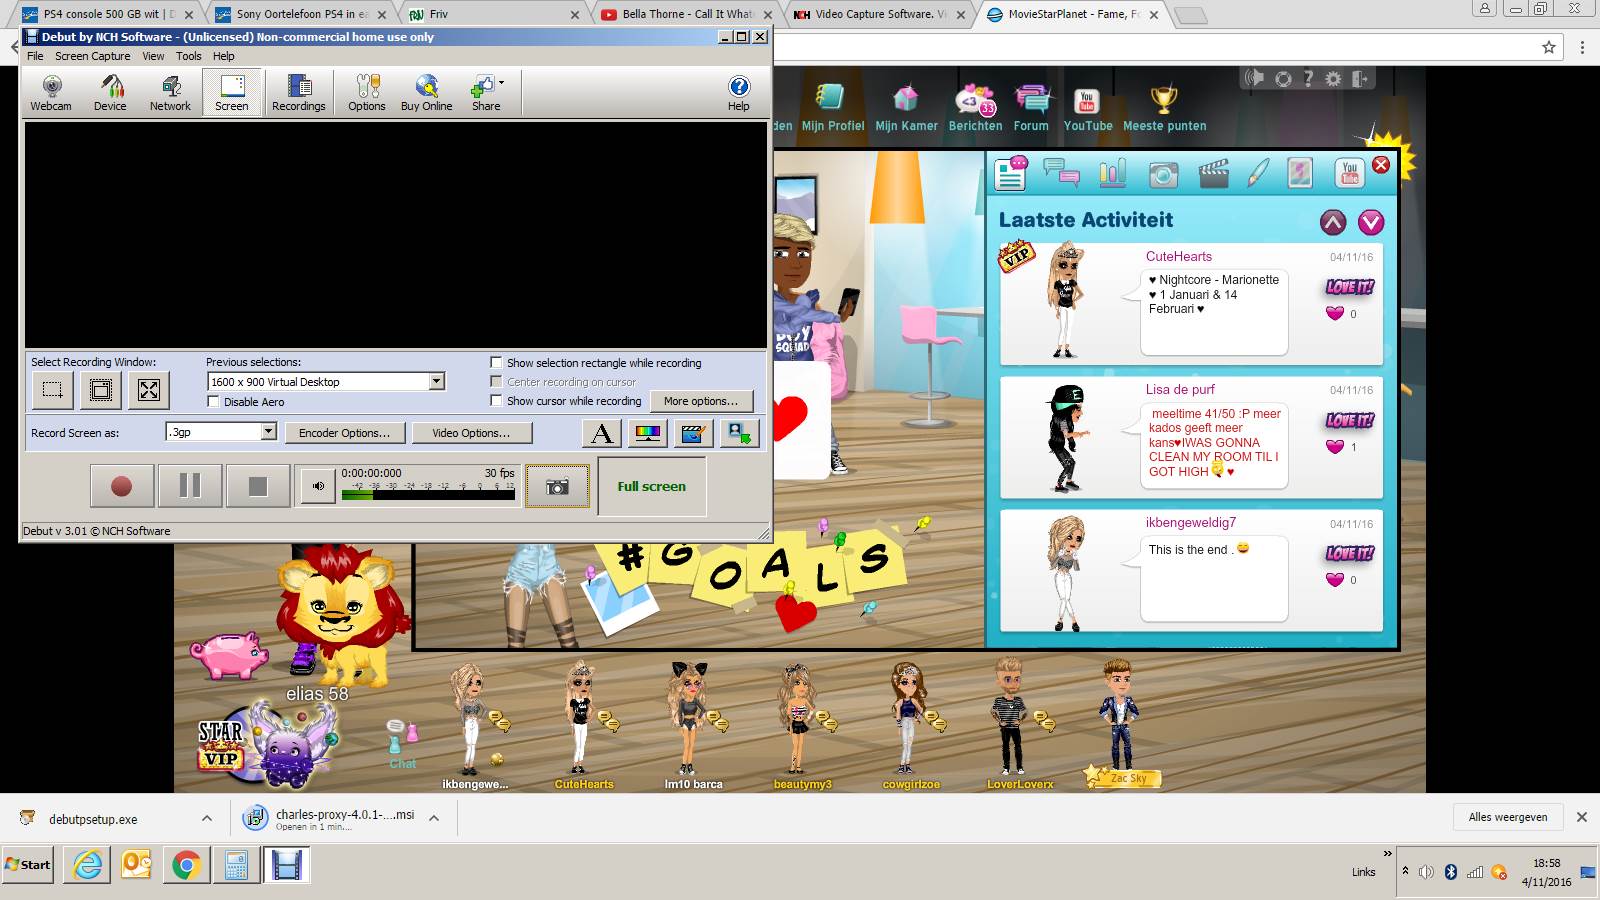Expand the Previous selections dropdown
Viewport: 1600px width, 900px height.
[x=436, y=382]
